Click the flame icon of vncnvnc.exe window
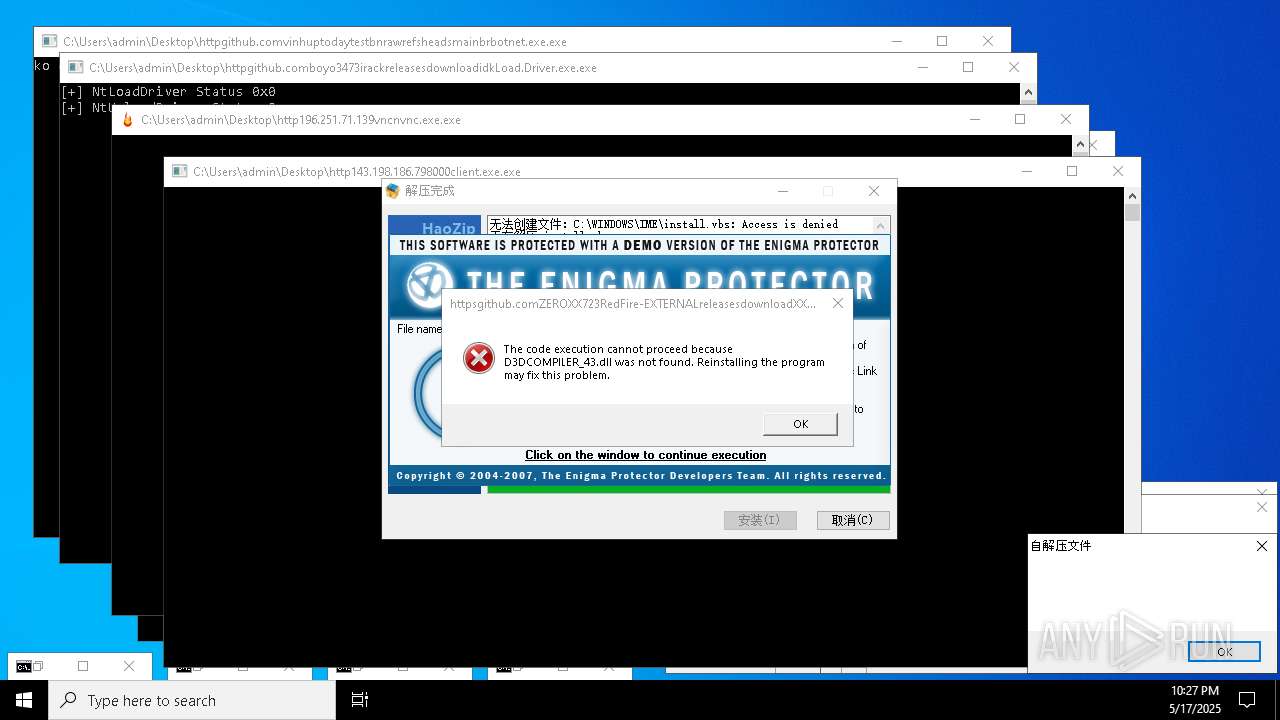The height and width of the screenshot is (720, 1280). pos(127,120)
